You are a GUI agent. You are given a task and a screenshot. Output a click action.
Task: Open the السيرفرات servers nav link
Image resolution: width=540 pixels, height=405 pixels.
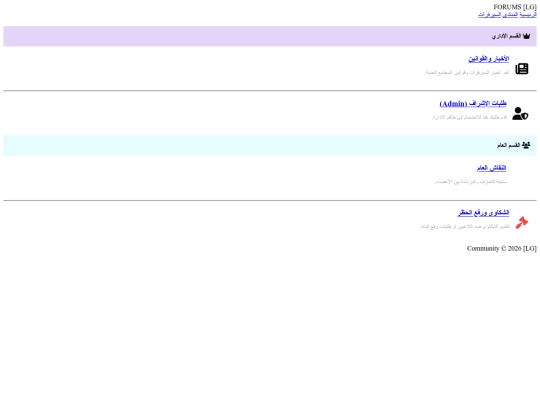tap(489, 14)
